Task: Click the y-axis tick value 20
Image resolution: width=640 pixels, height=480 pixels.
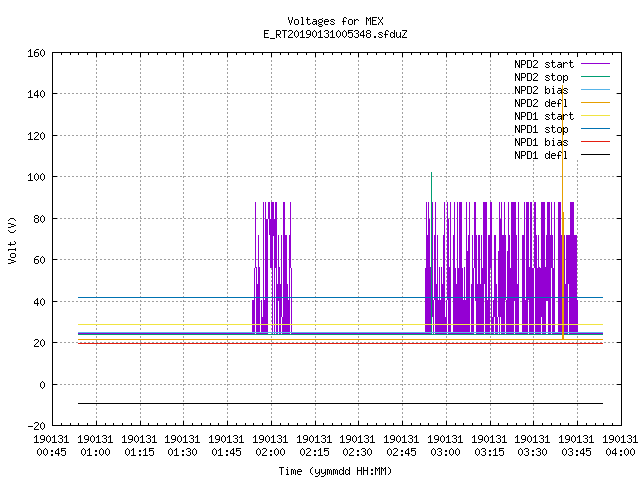Action: [39, 343]
